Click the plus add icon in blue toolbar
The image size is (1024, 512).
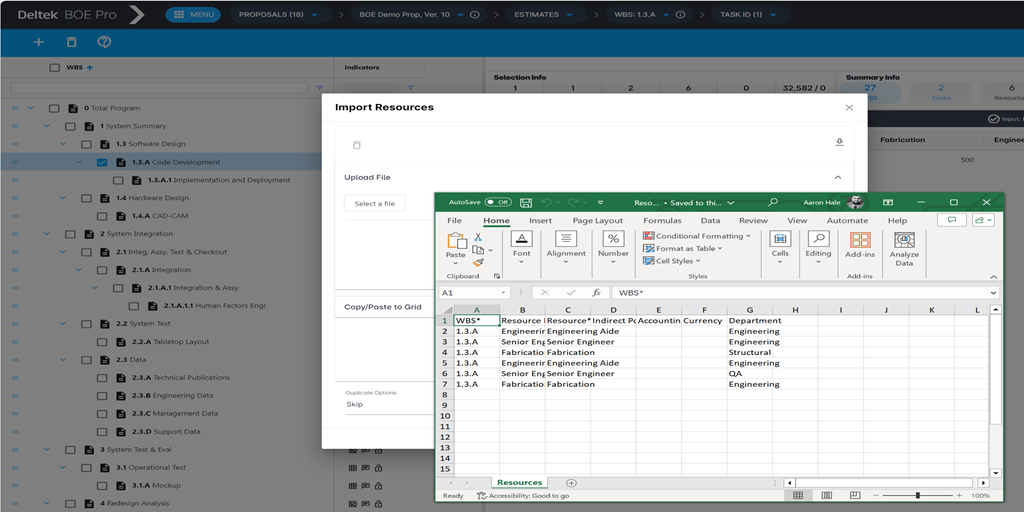coord(39,42)
